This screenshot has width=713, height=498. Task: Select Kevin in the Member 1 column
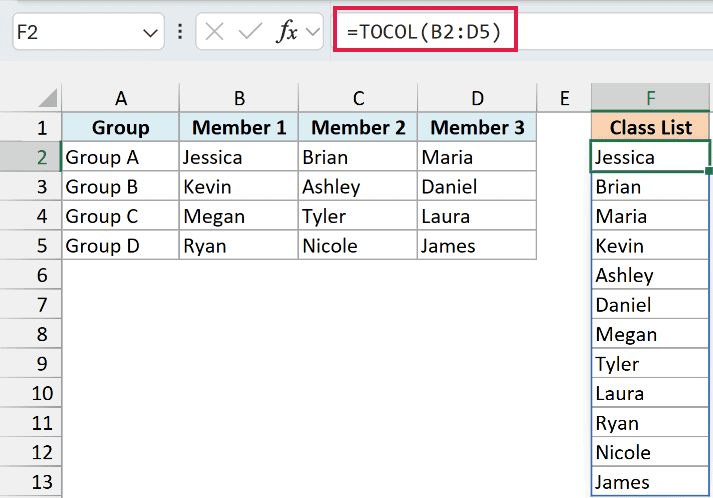coord(239,186)
